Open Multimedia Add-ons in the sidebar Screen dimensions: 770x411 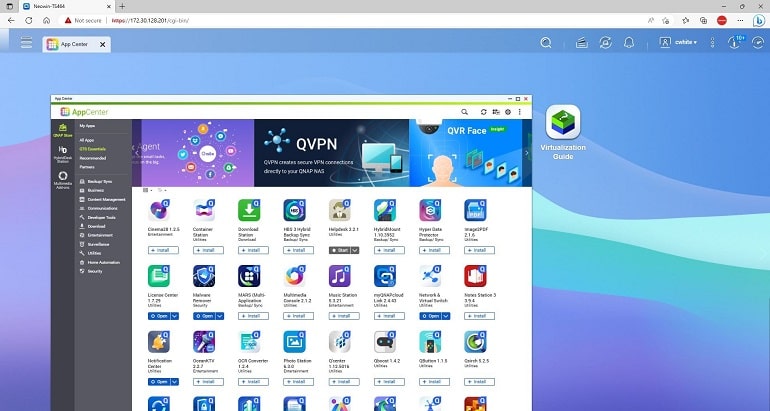(x=63, y=180)
